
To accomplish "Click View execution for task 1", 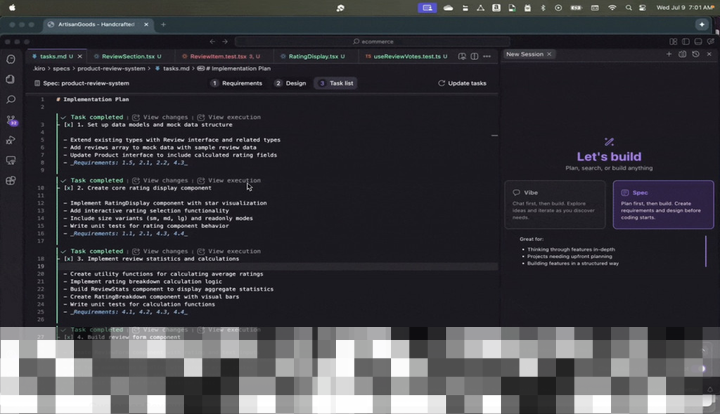I will (x=229, y=117).
